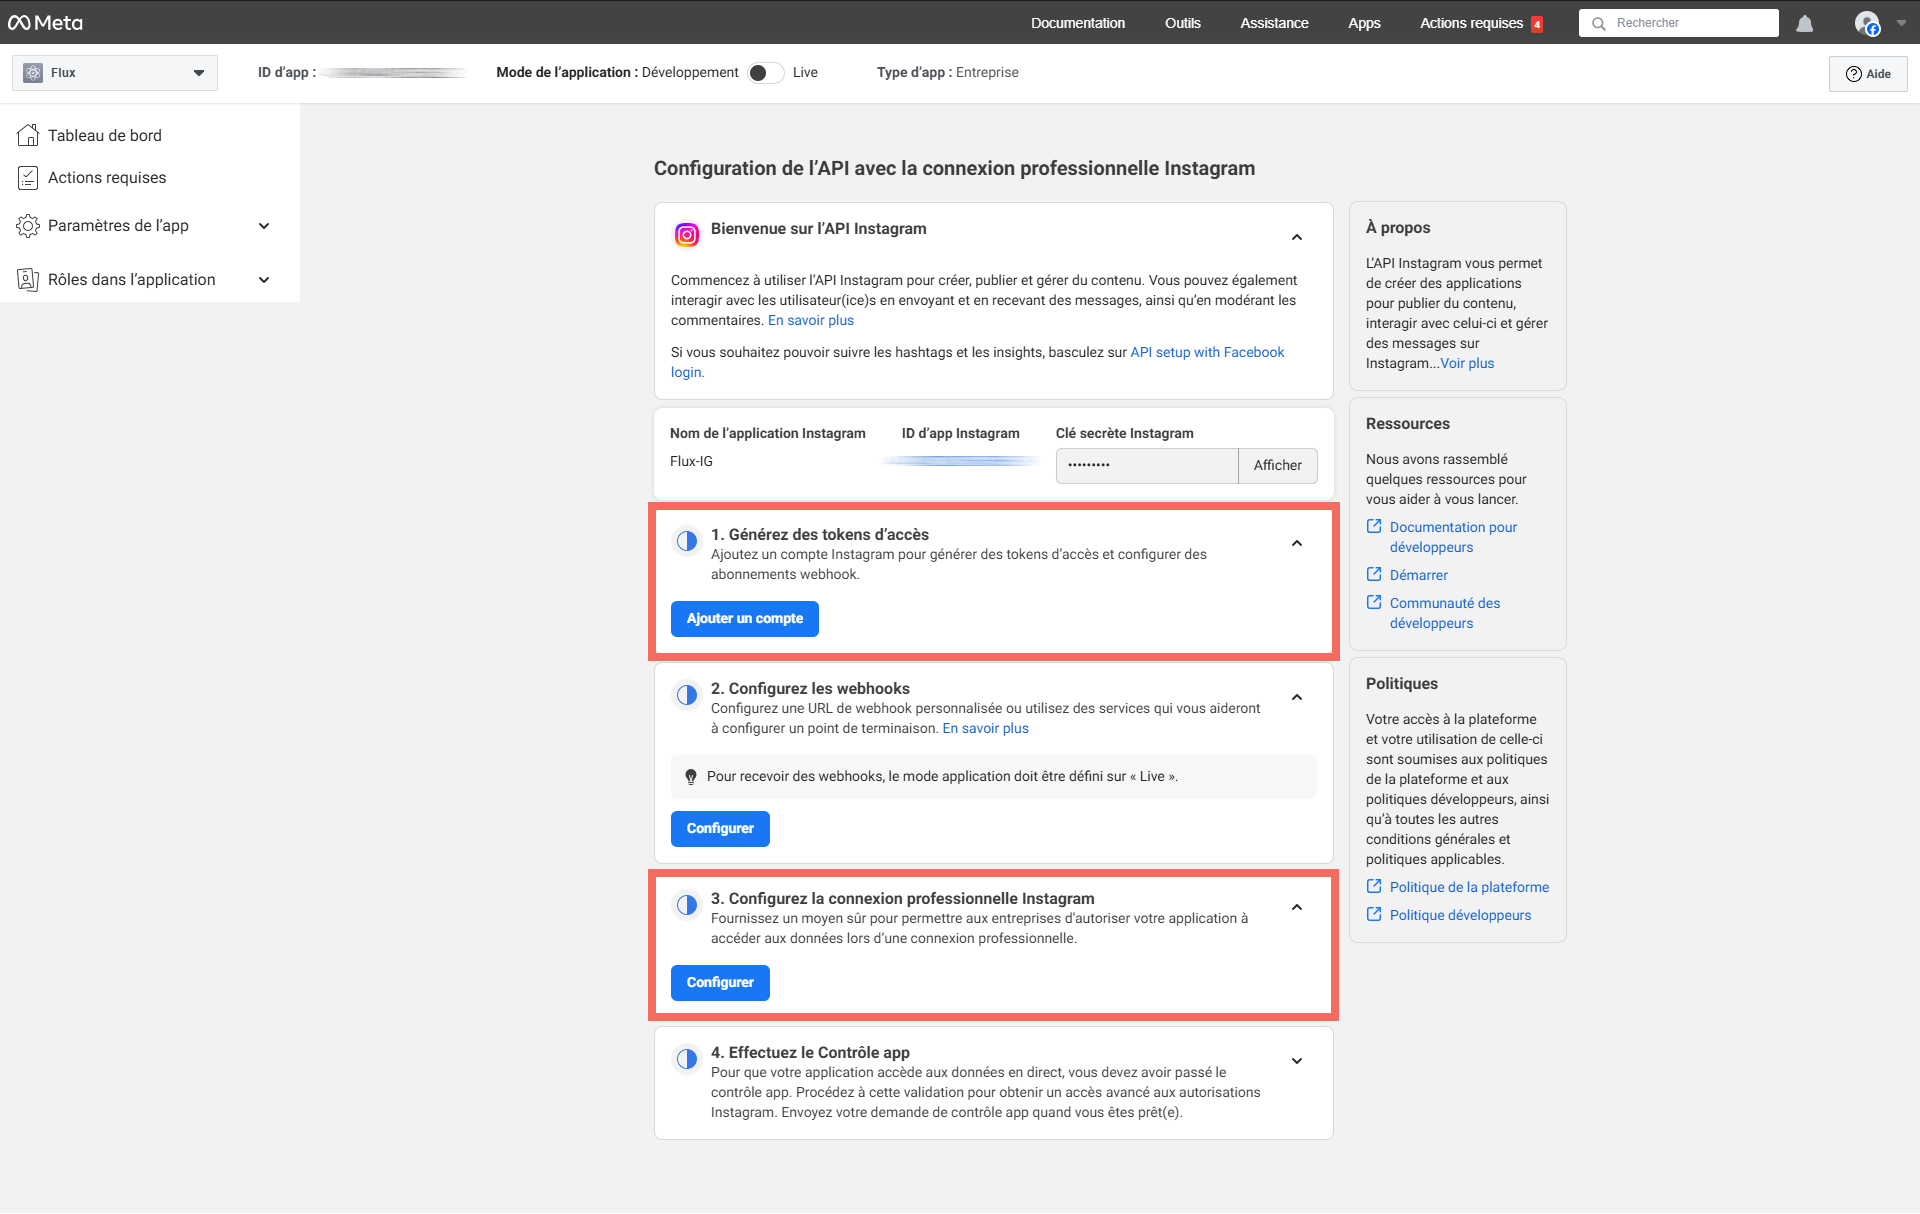Click the lightbulb tip icon
This screenshot has height=1214, width=1920.
(690, 777)
